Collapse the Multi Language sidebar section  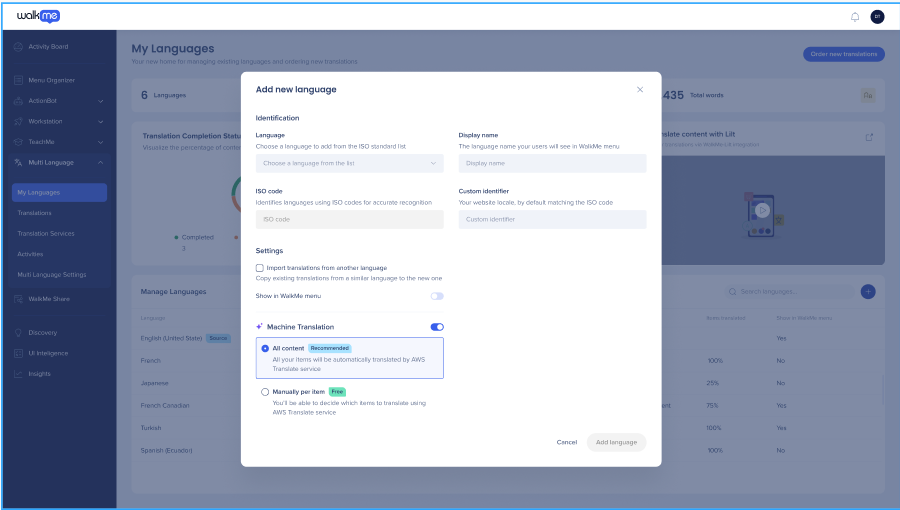click(100, 162)
